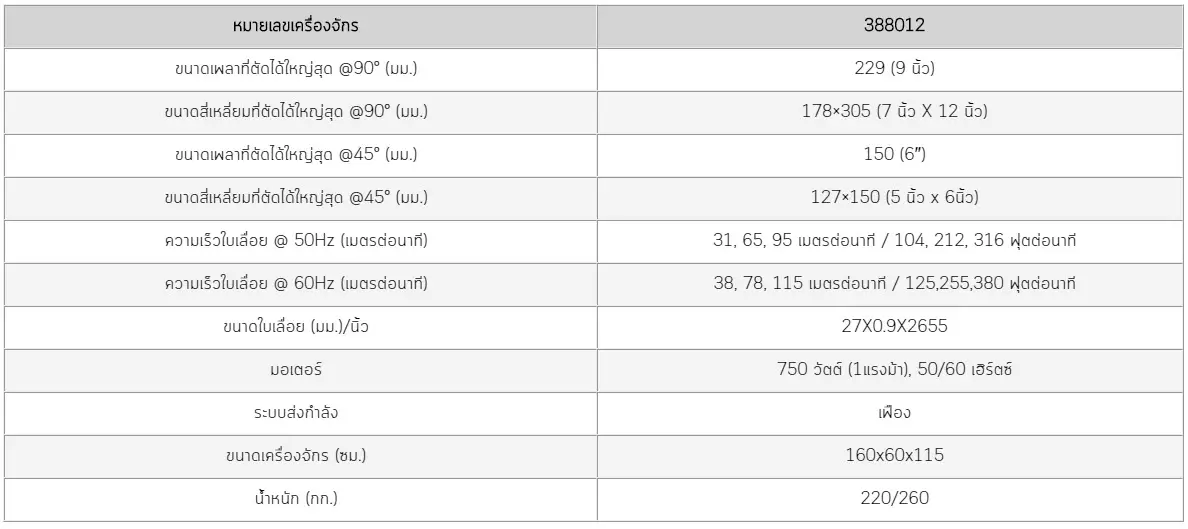The image size is (1188, 529).
Task: Select the เฟือง transmission value
Action: (x=894, y=413)
